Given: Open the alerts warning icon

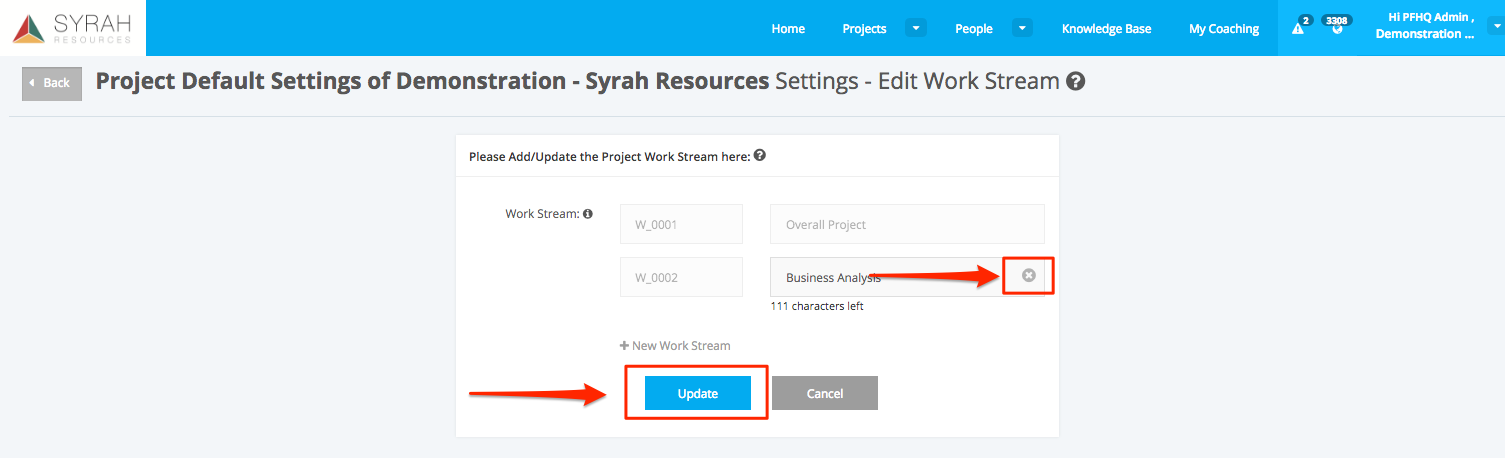Looking at the screenshot, I should [1298, 28].
